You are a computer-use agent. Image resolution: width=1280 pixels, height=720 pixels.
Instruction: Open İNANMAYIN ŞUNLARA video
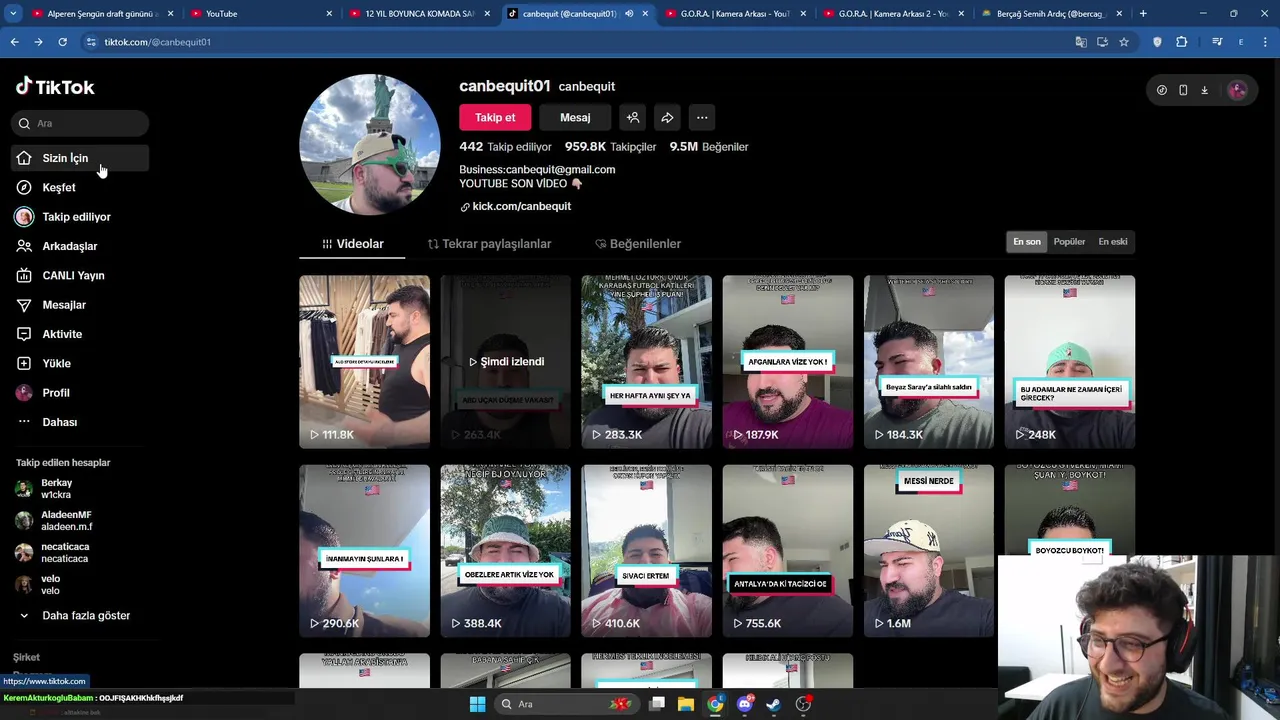[364, 551]
